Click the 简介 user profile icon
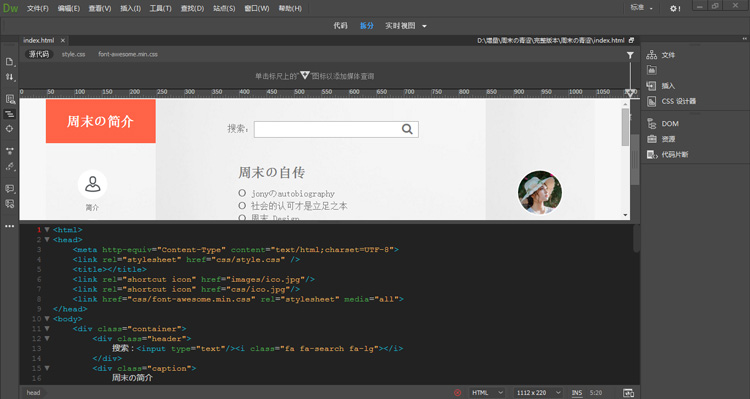Viewport: 750px width, 399px height. click(92, 184)
